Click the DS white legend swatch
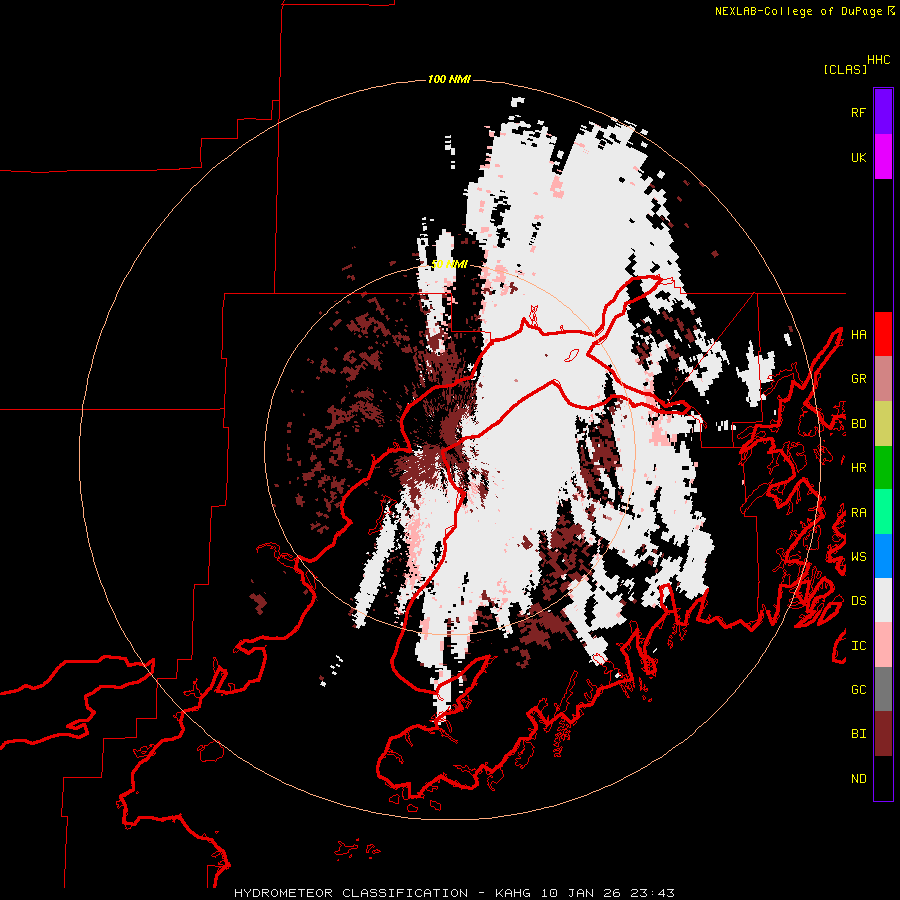This screenshot has width=900, height=900. coord(883,600)
